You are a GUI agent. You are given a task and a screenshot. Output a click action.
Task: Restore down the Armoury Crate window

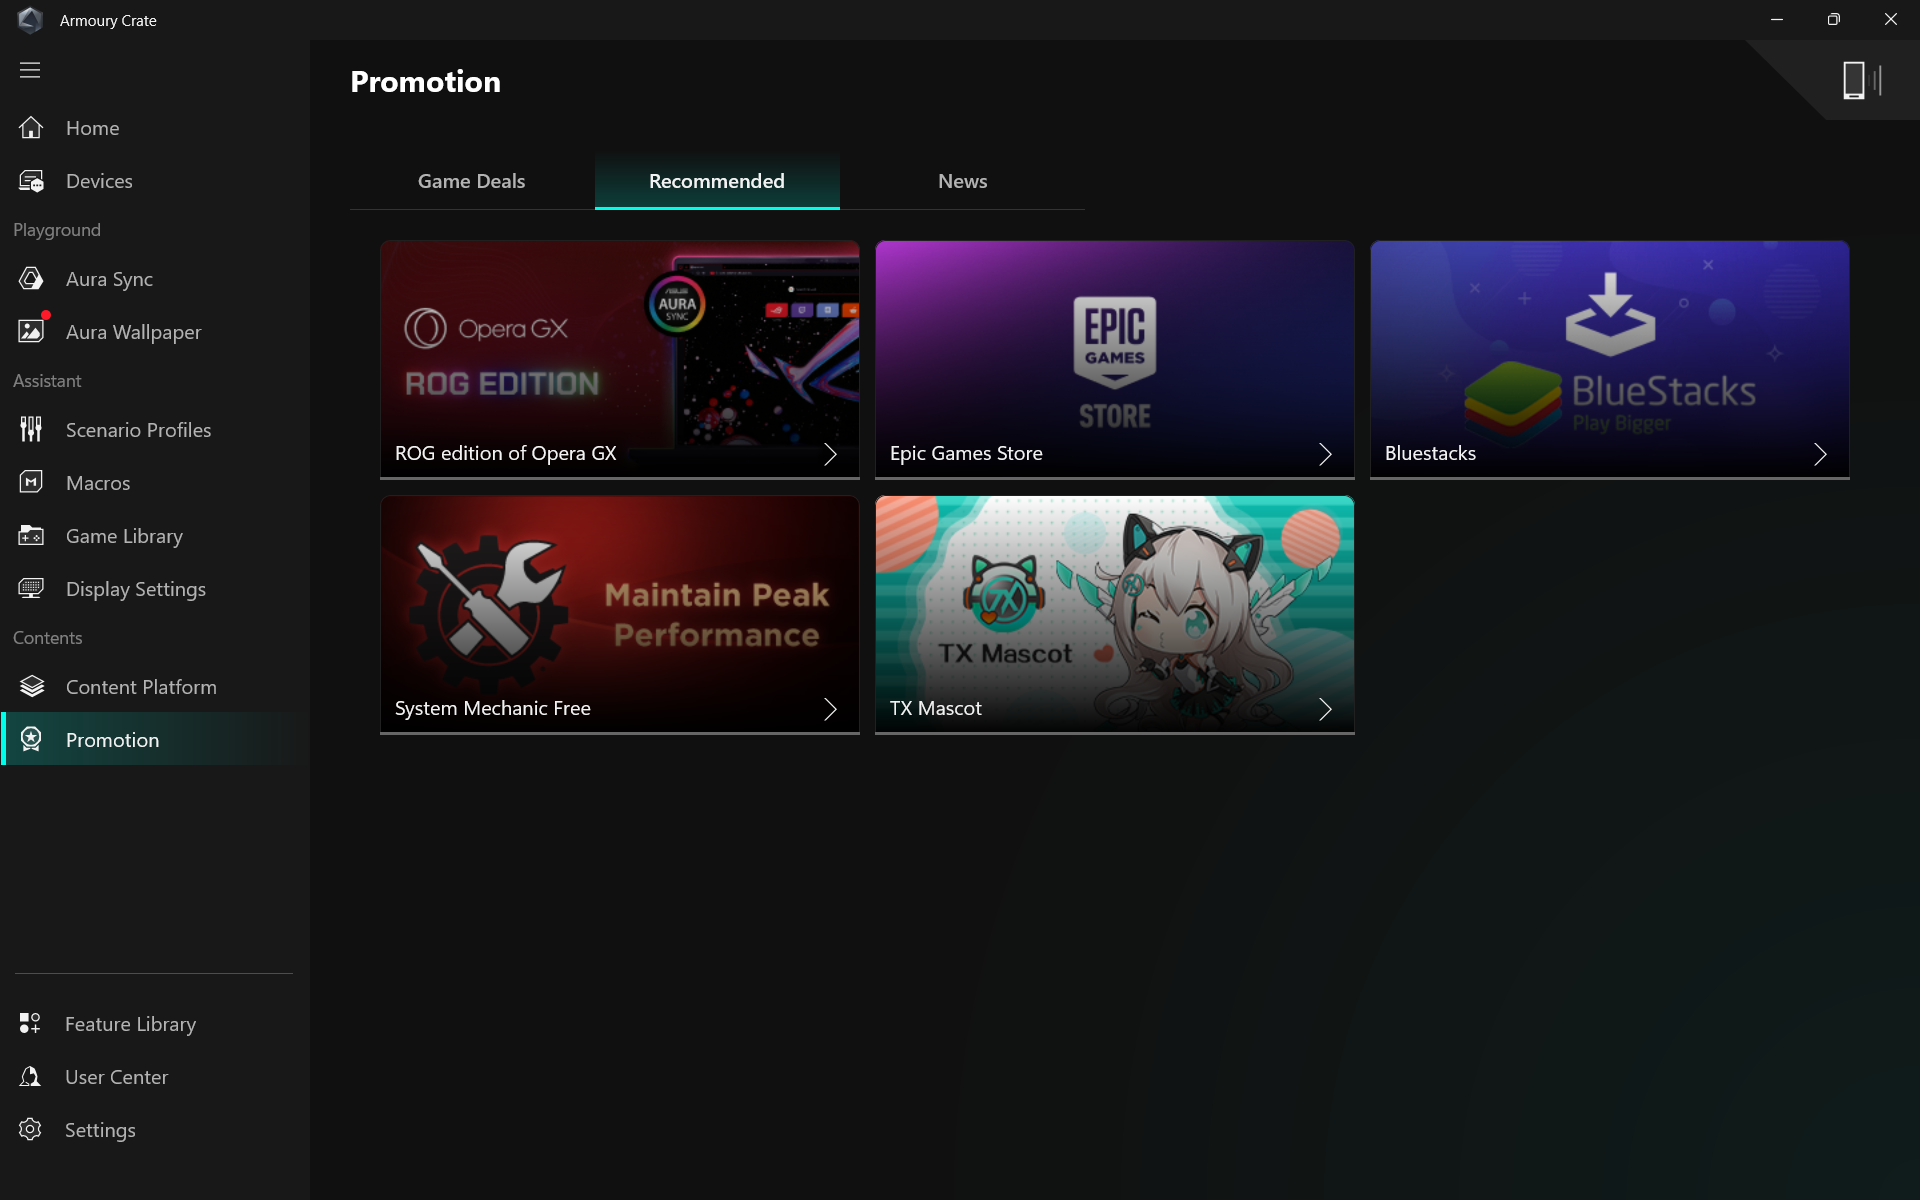pos(1834,20)
